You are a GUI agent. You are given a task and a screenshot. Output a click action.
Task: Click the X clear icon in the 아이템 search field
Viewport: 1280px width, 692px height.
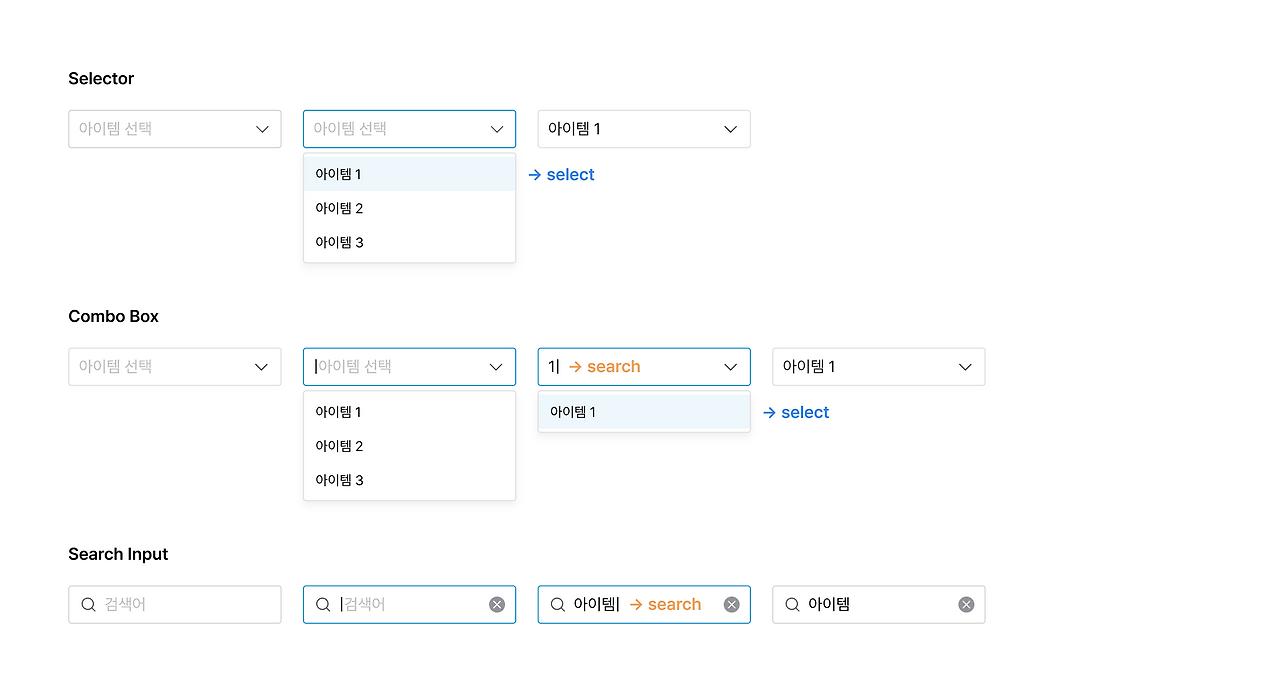pos(730,604)
